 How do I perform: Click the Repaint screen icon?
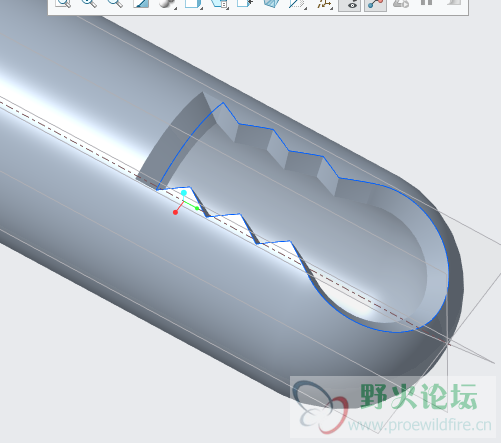[x=141, y=3]
